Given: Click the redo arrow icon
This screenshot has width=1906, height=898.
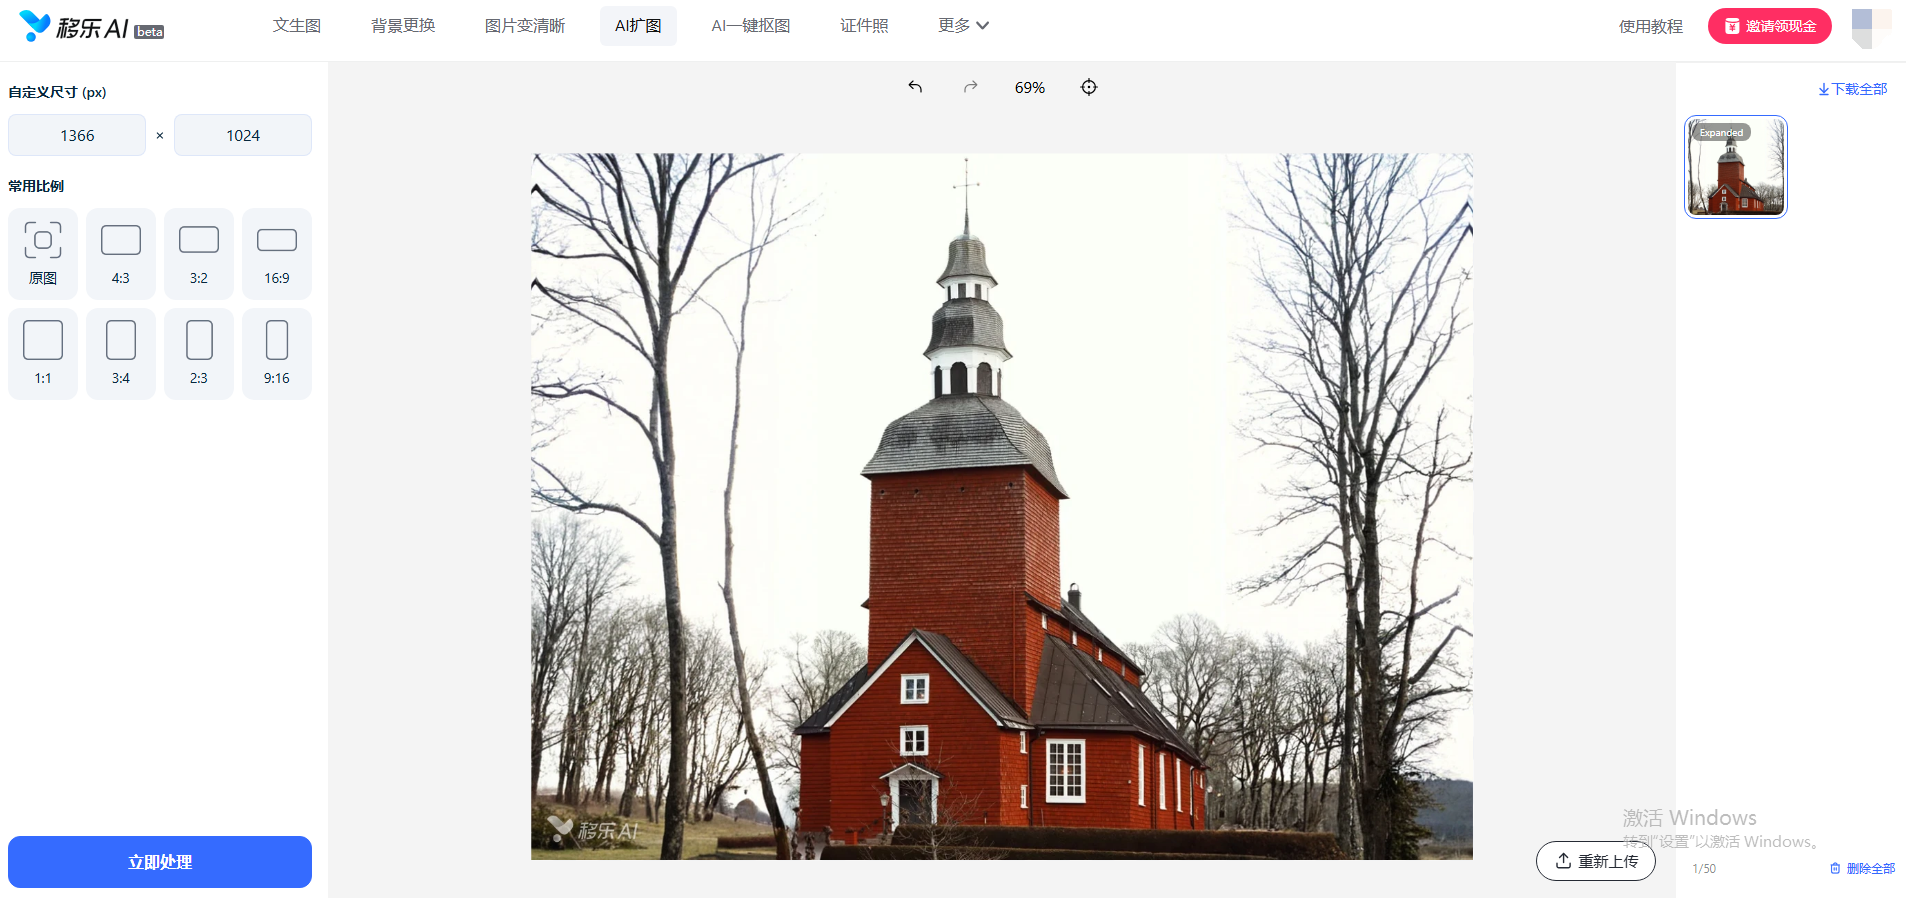Looking at the screenshot, I should pos(970,87).
